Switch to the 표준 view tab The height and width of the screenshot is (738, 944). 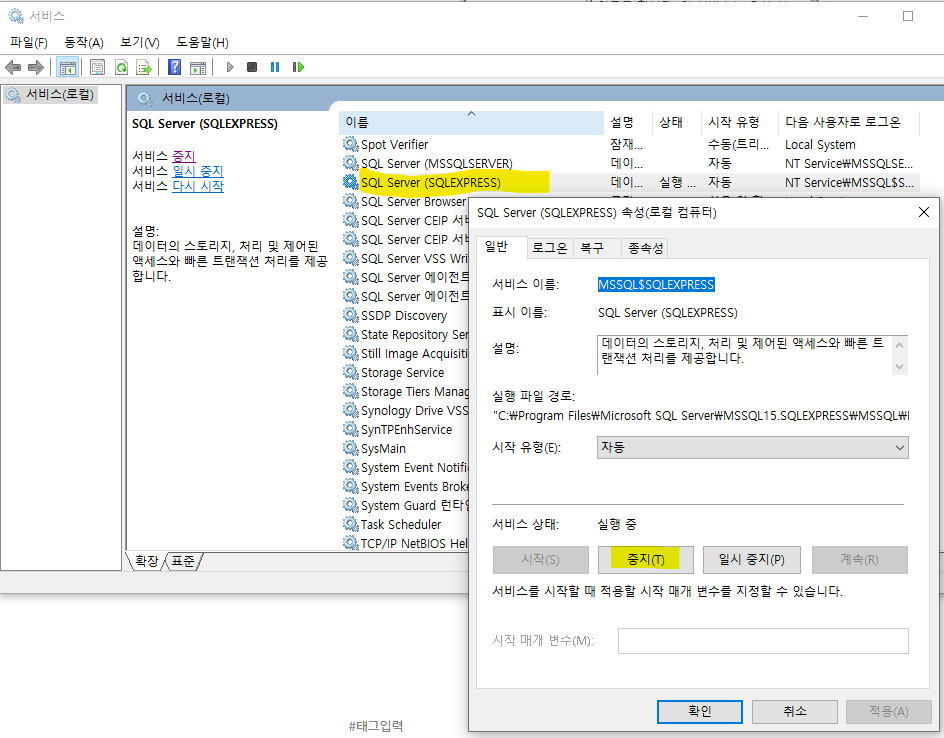click(183, 561)
